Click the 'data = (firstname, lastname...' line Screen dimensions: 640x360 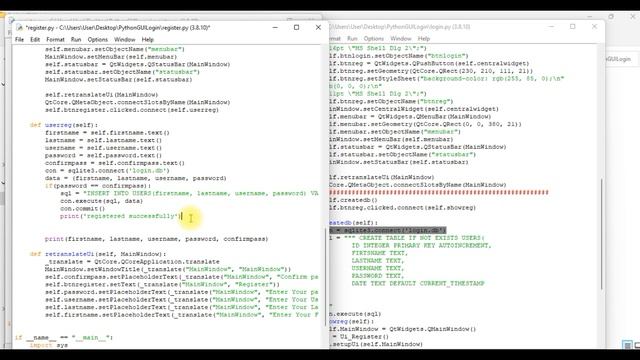(136, 178)
